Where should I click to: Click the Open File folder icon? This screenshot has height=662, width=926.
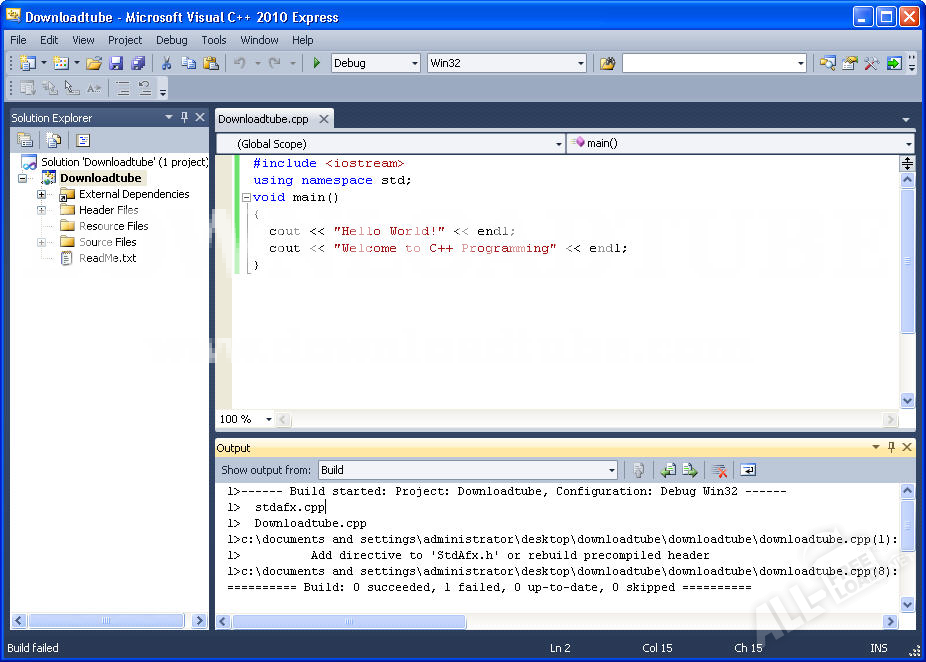(94, 63)
